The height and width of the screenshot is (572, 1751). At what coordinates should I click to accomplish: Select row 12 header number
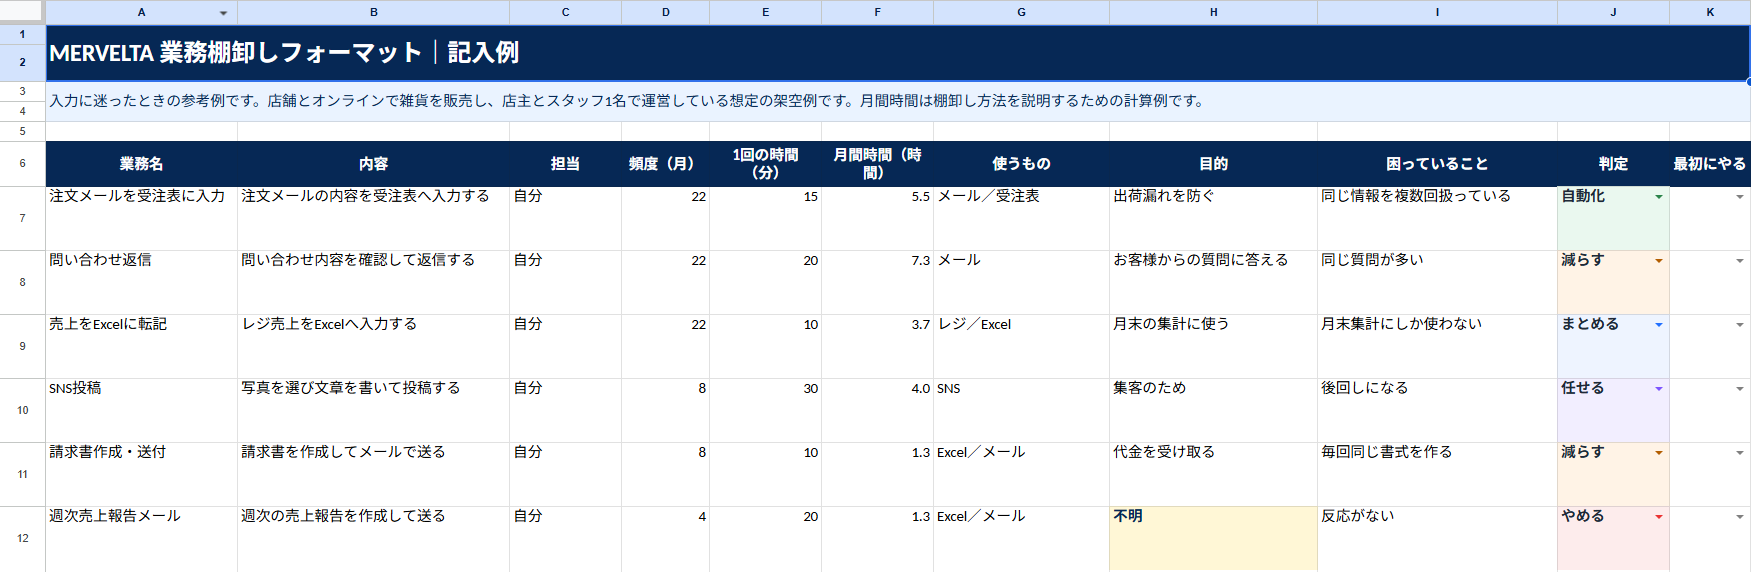coord(22,538)
